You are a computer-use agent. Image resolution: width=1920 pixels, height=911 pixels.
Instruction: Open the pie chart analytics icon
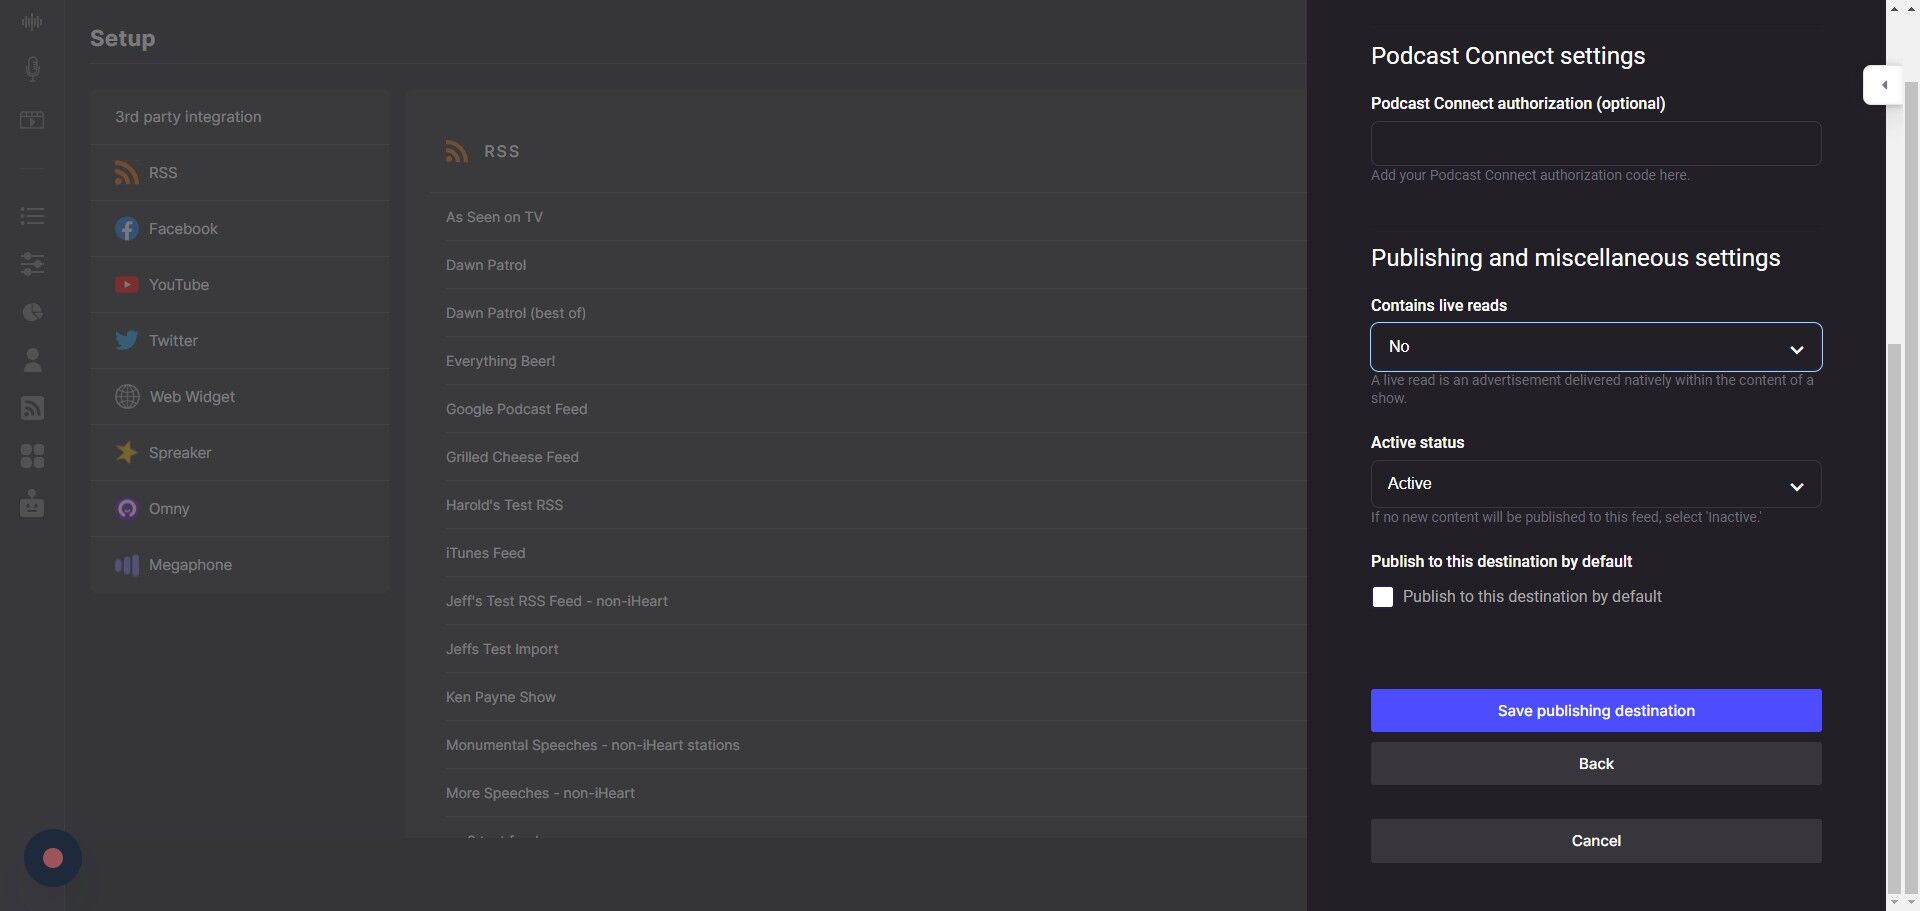pos(32,312)
